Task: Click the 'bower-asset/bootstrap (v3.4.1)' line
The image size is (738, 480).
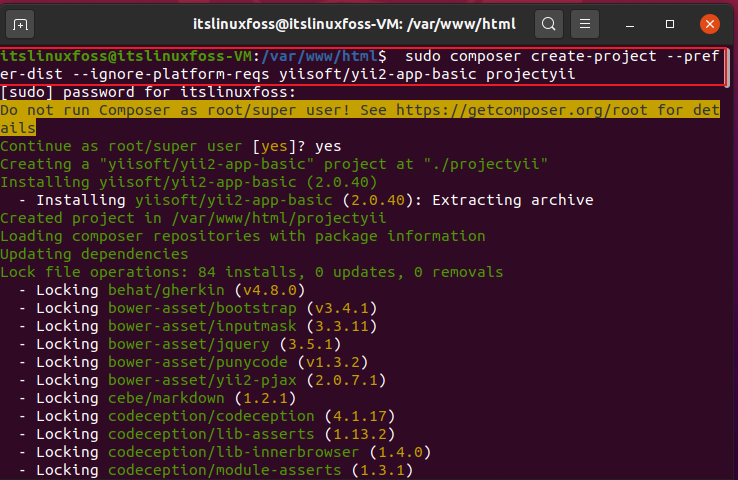Action: tap(198, 308)
